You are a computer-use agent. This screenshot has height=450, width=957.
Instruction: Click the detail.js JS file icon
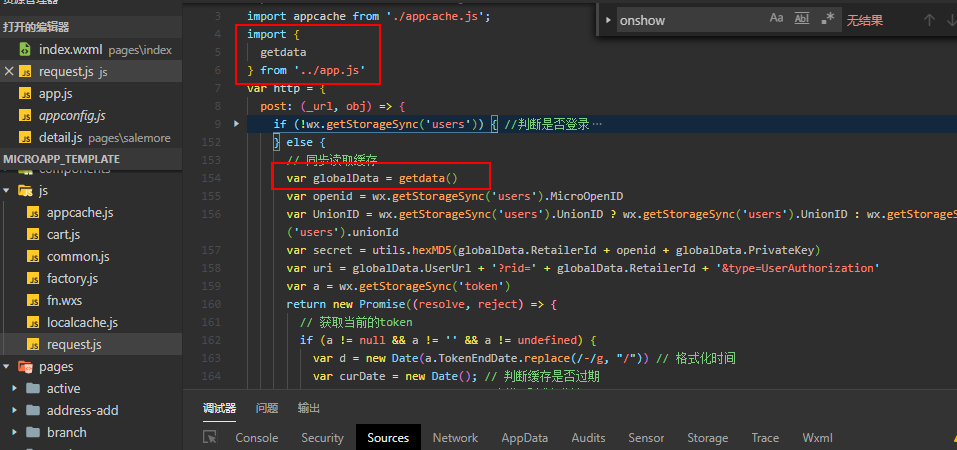25,137
